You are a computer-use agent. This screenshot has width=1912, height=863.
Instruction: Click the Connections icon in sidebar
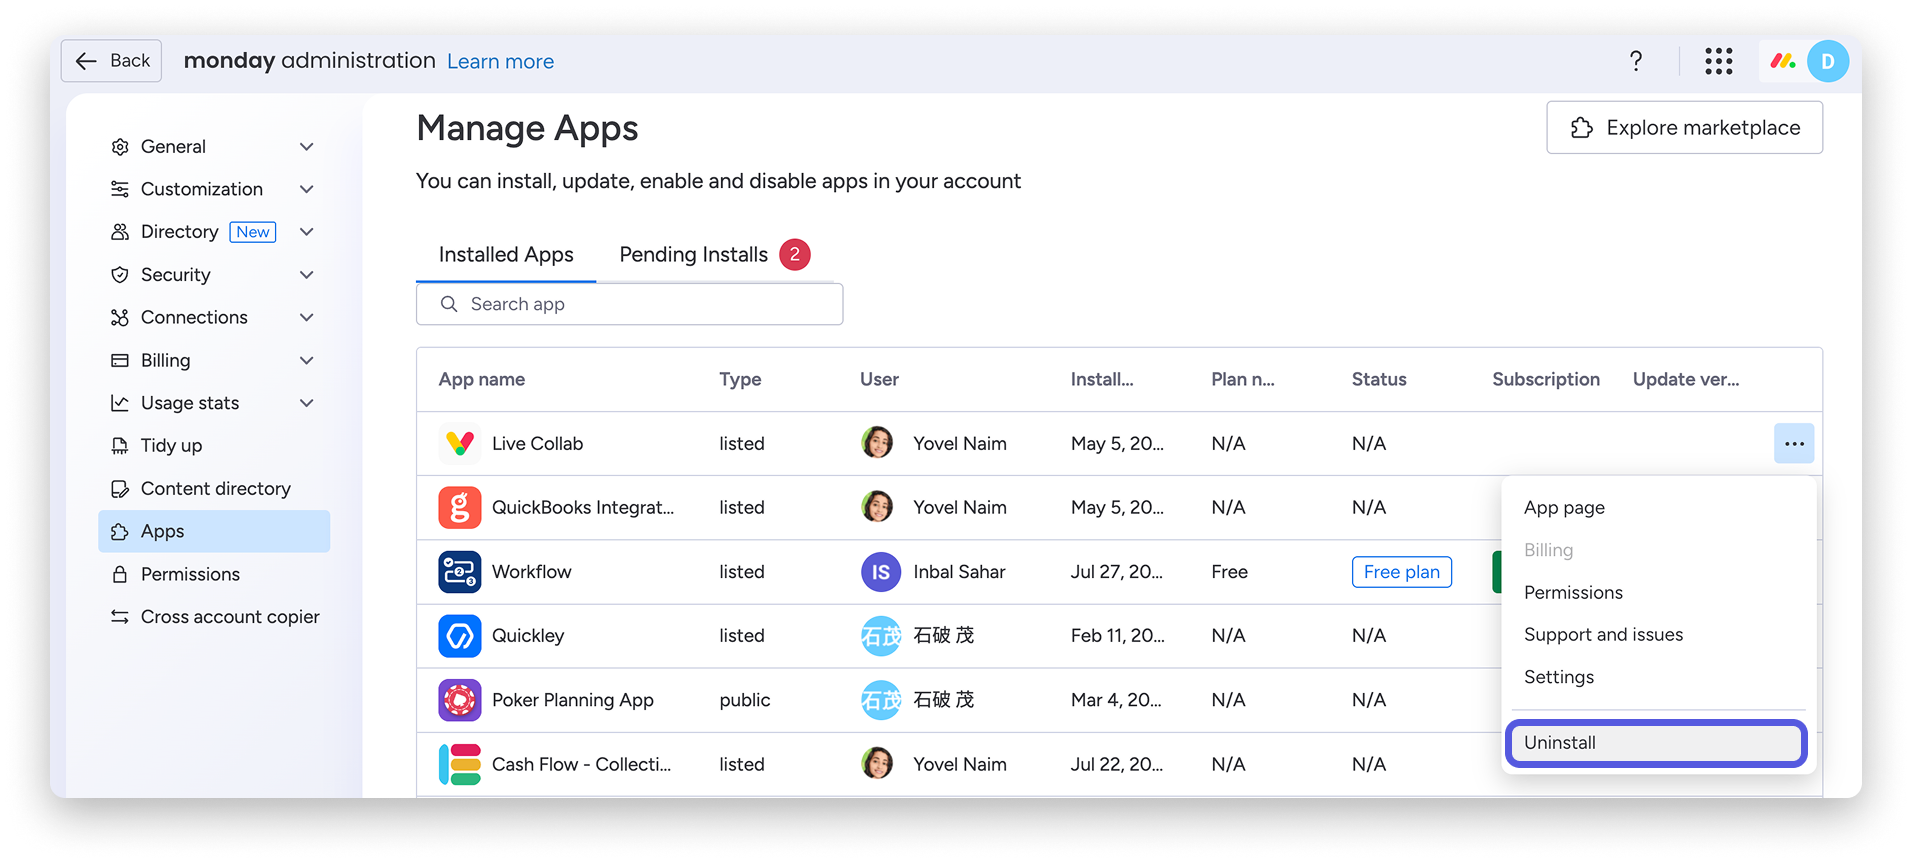(120, 317)
